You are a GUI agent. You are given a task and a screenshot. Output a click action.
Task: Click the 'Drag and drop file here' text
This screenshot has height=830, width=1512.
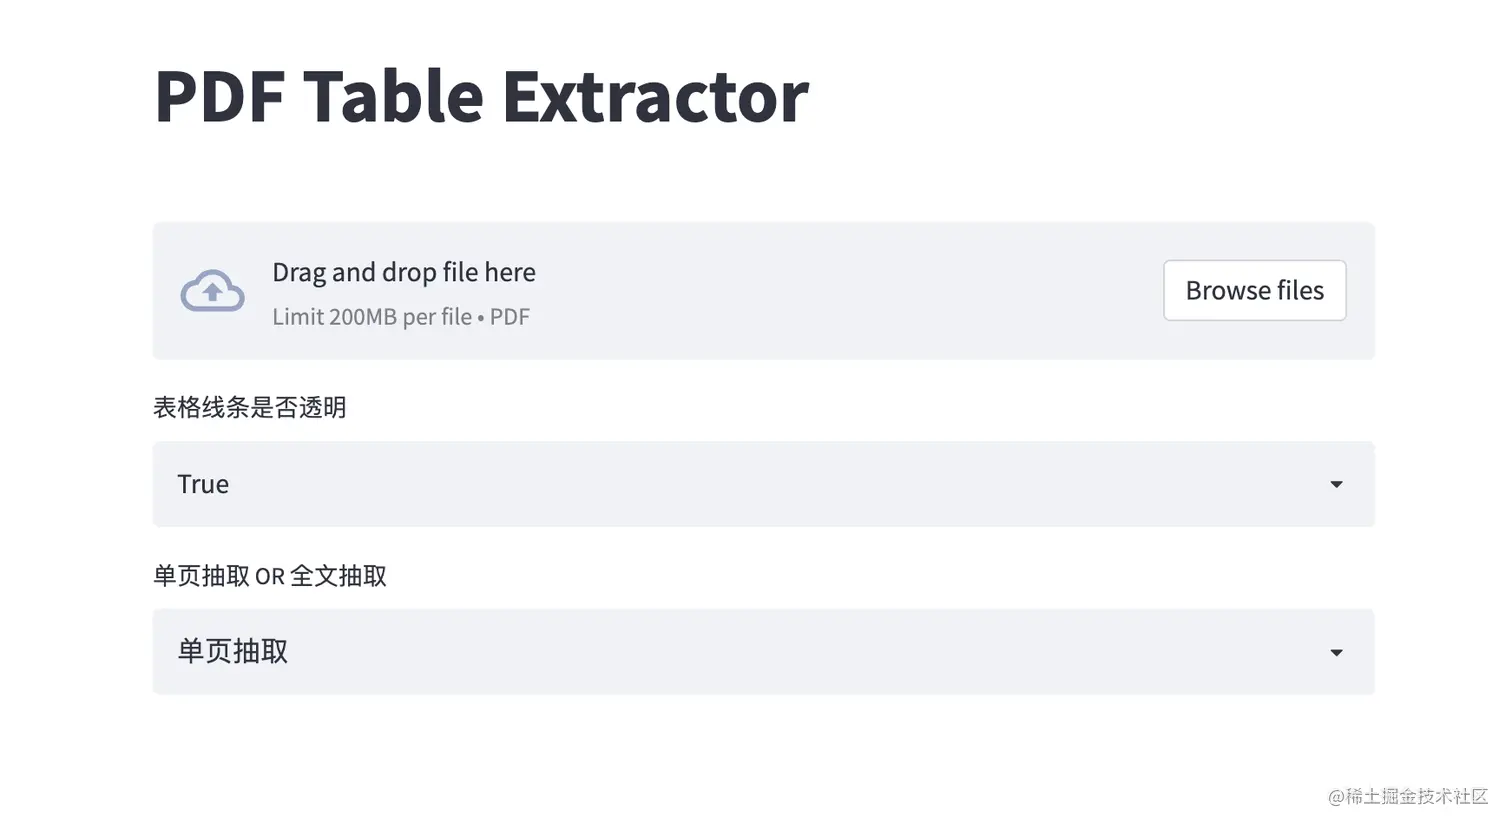pyautogui.click(x=404, y=272)
